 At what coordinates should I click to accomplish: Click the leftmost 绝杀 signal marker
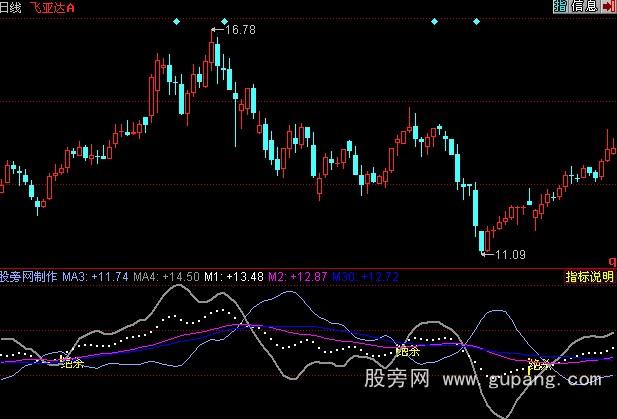coord(72,362)
